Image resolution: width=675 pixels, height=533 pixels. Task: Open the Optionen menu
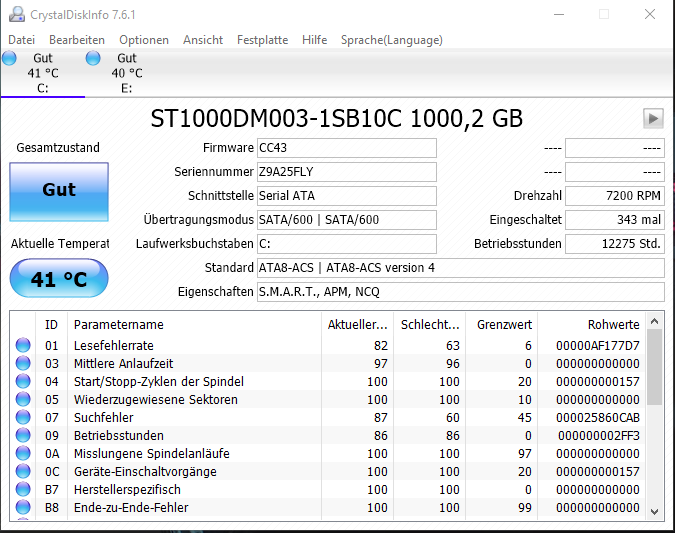(144, 40)
